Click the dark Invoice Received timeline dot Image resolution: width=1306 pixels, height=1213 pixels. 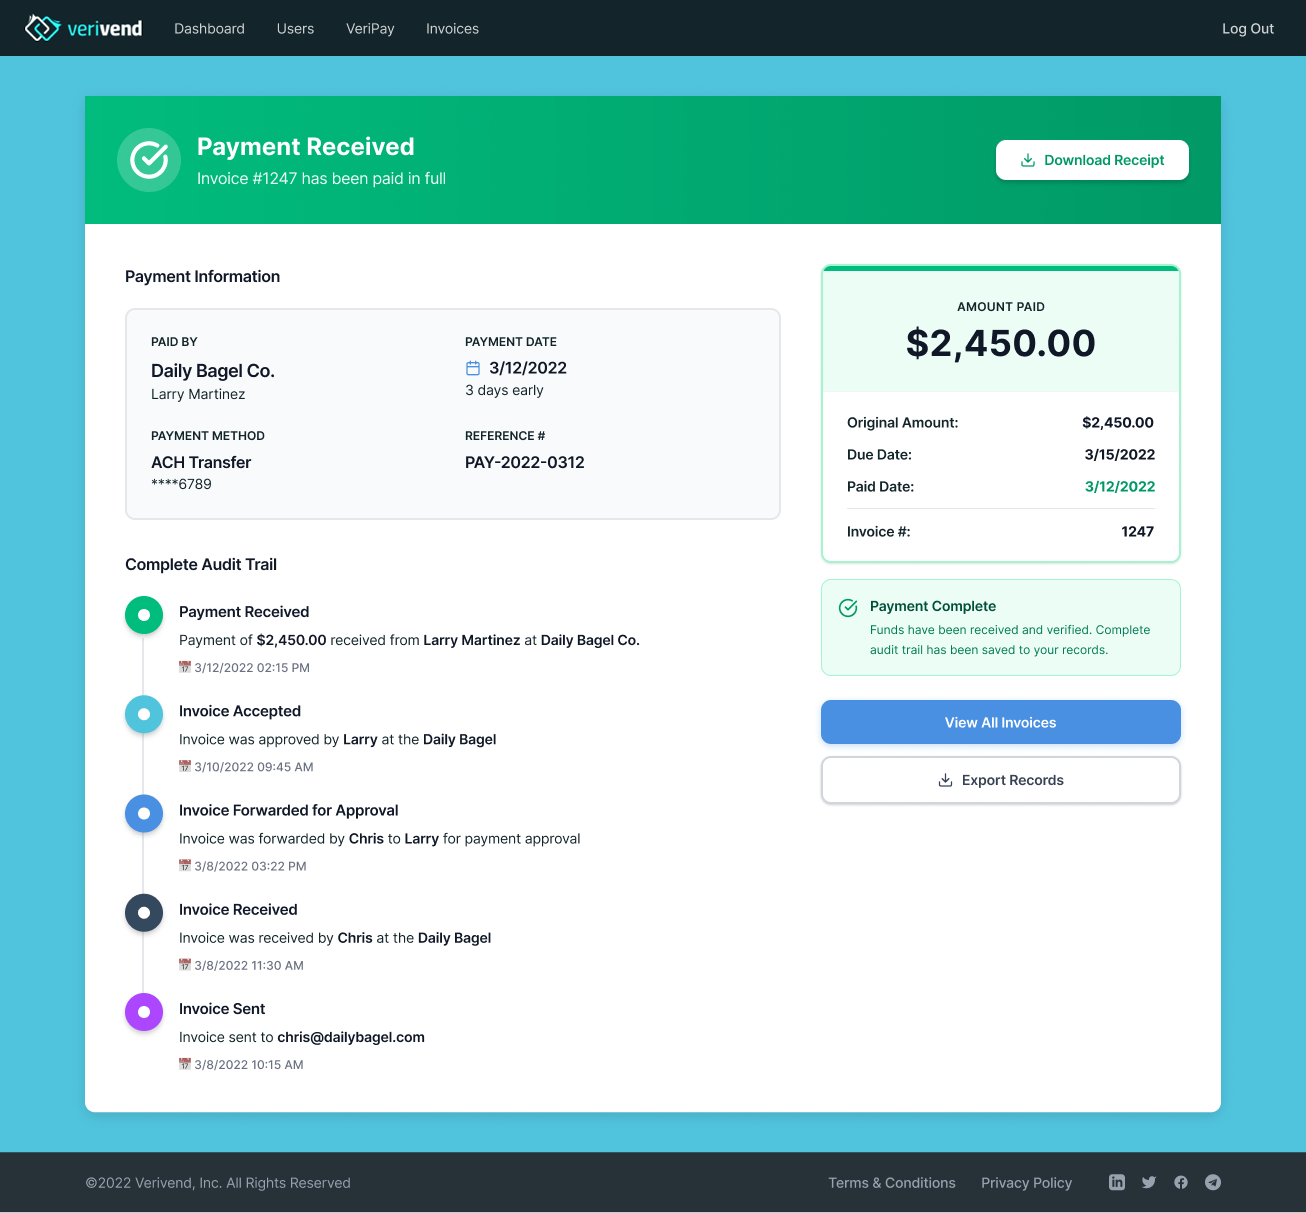pyautogui.click(x=144, y=913)
